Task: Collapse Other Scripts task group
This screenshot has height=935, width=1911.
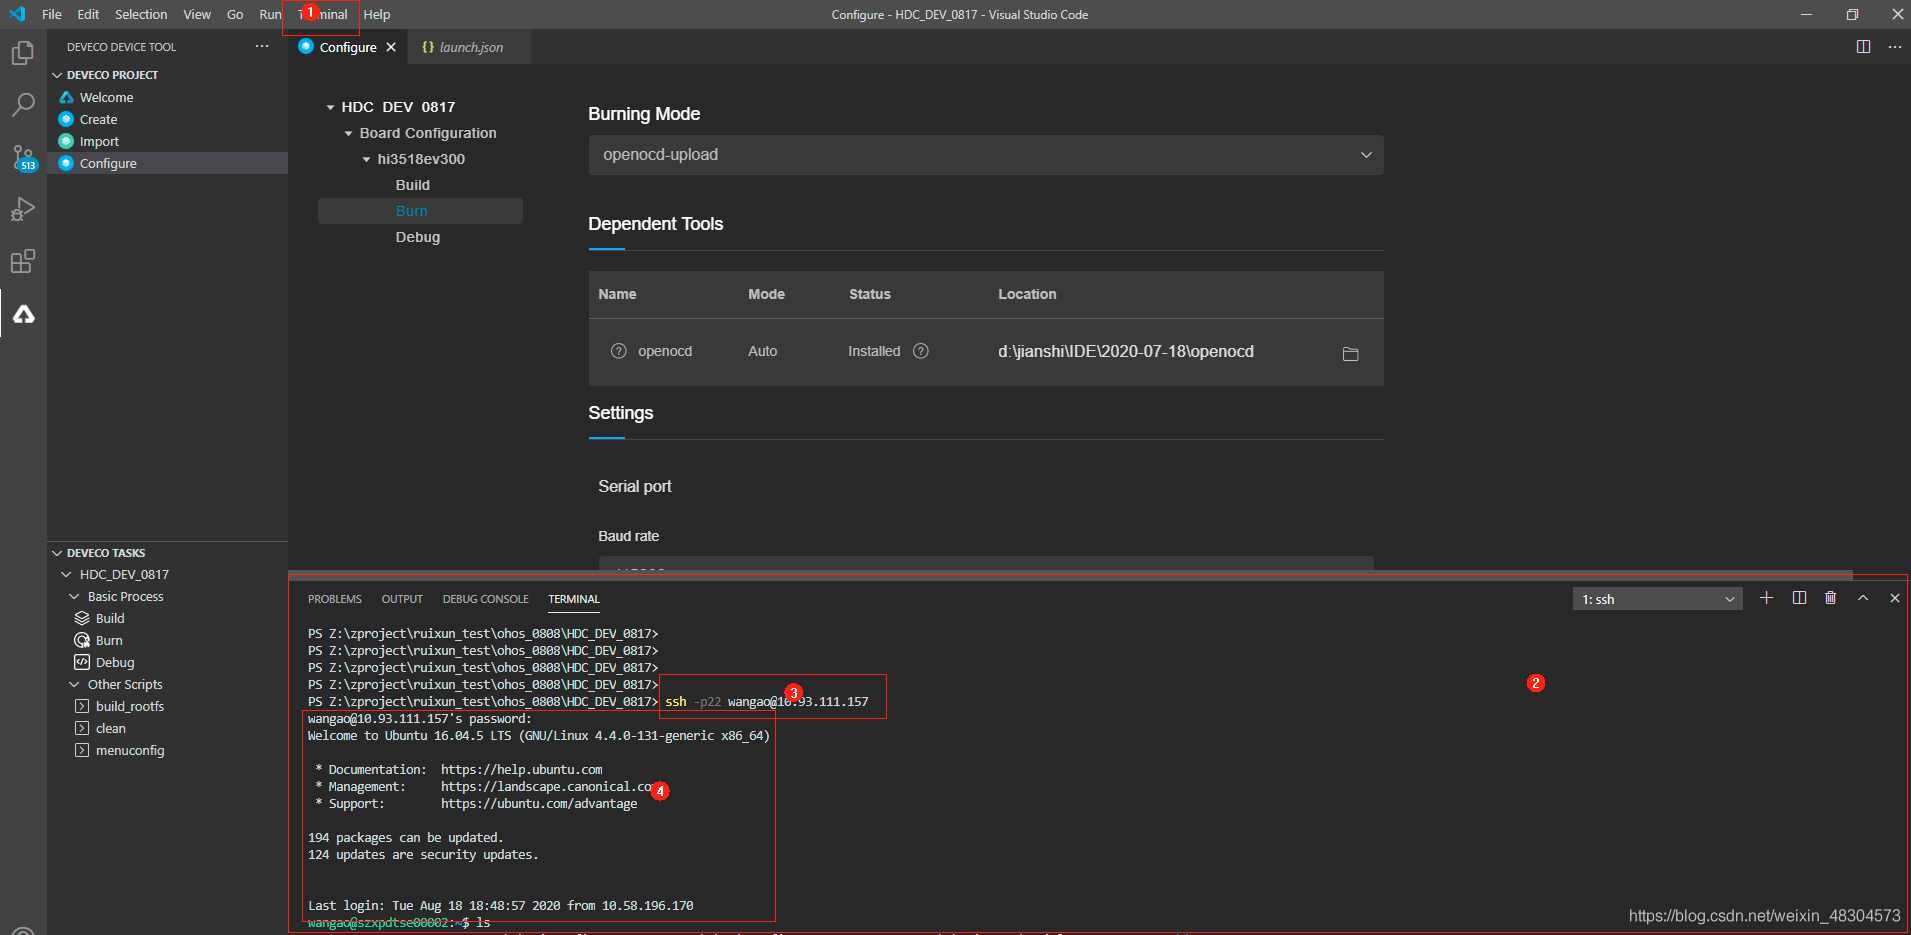Action: point(74,684)
